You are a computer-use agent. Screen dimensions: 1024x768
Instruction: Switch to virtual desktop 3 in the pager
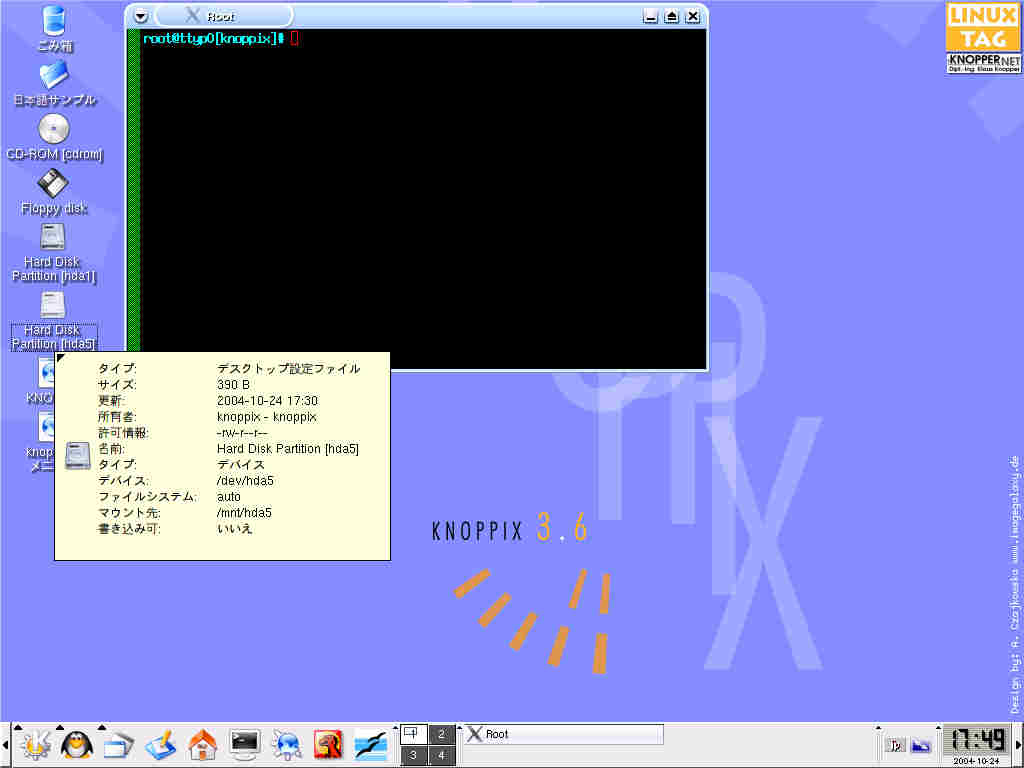(x=413, y=756)
